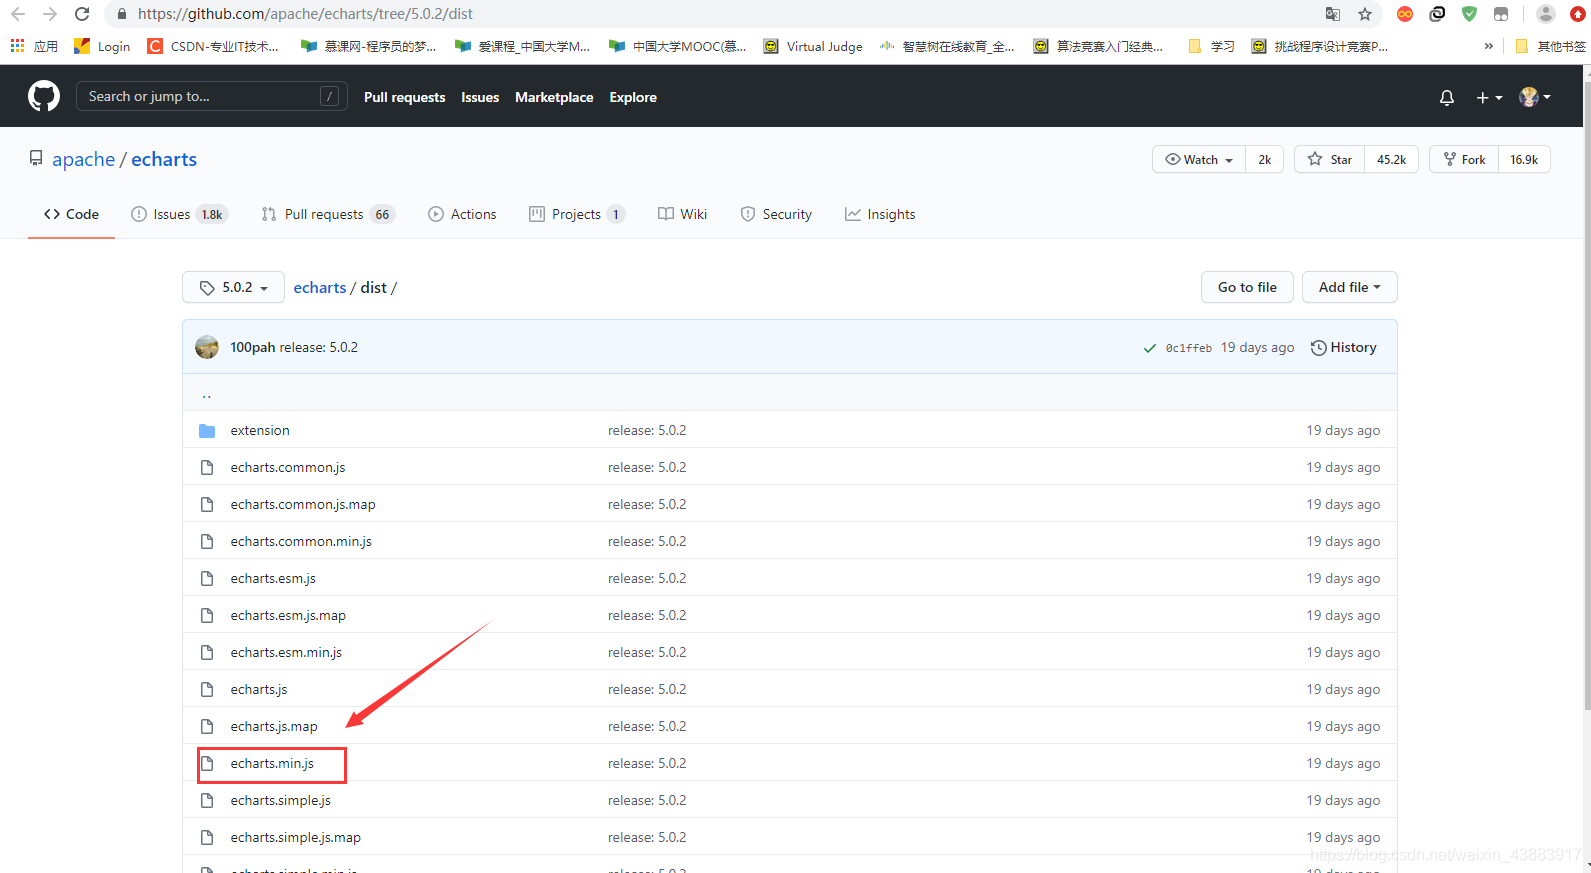Star the repository
The width and height of the screenshot is (1591, 873).
click(1330, 159)
